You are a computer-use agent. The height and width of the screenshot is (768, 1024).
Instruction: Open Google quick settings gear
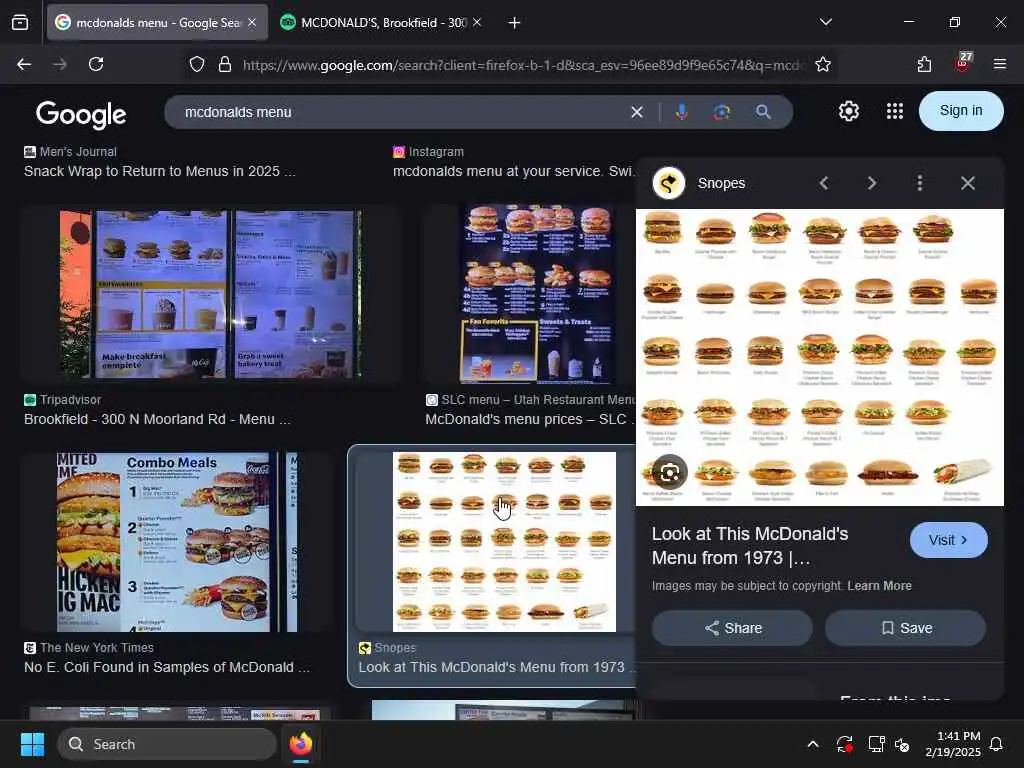click(x=848, y=111)
